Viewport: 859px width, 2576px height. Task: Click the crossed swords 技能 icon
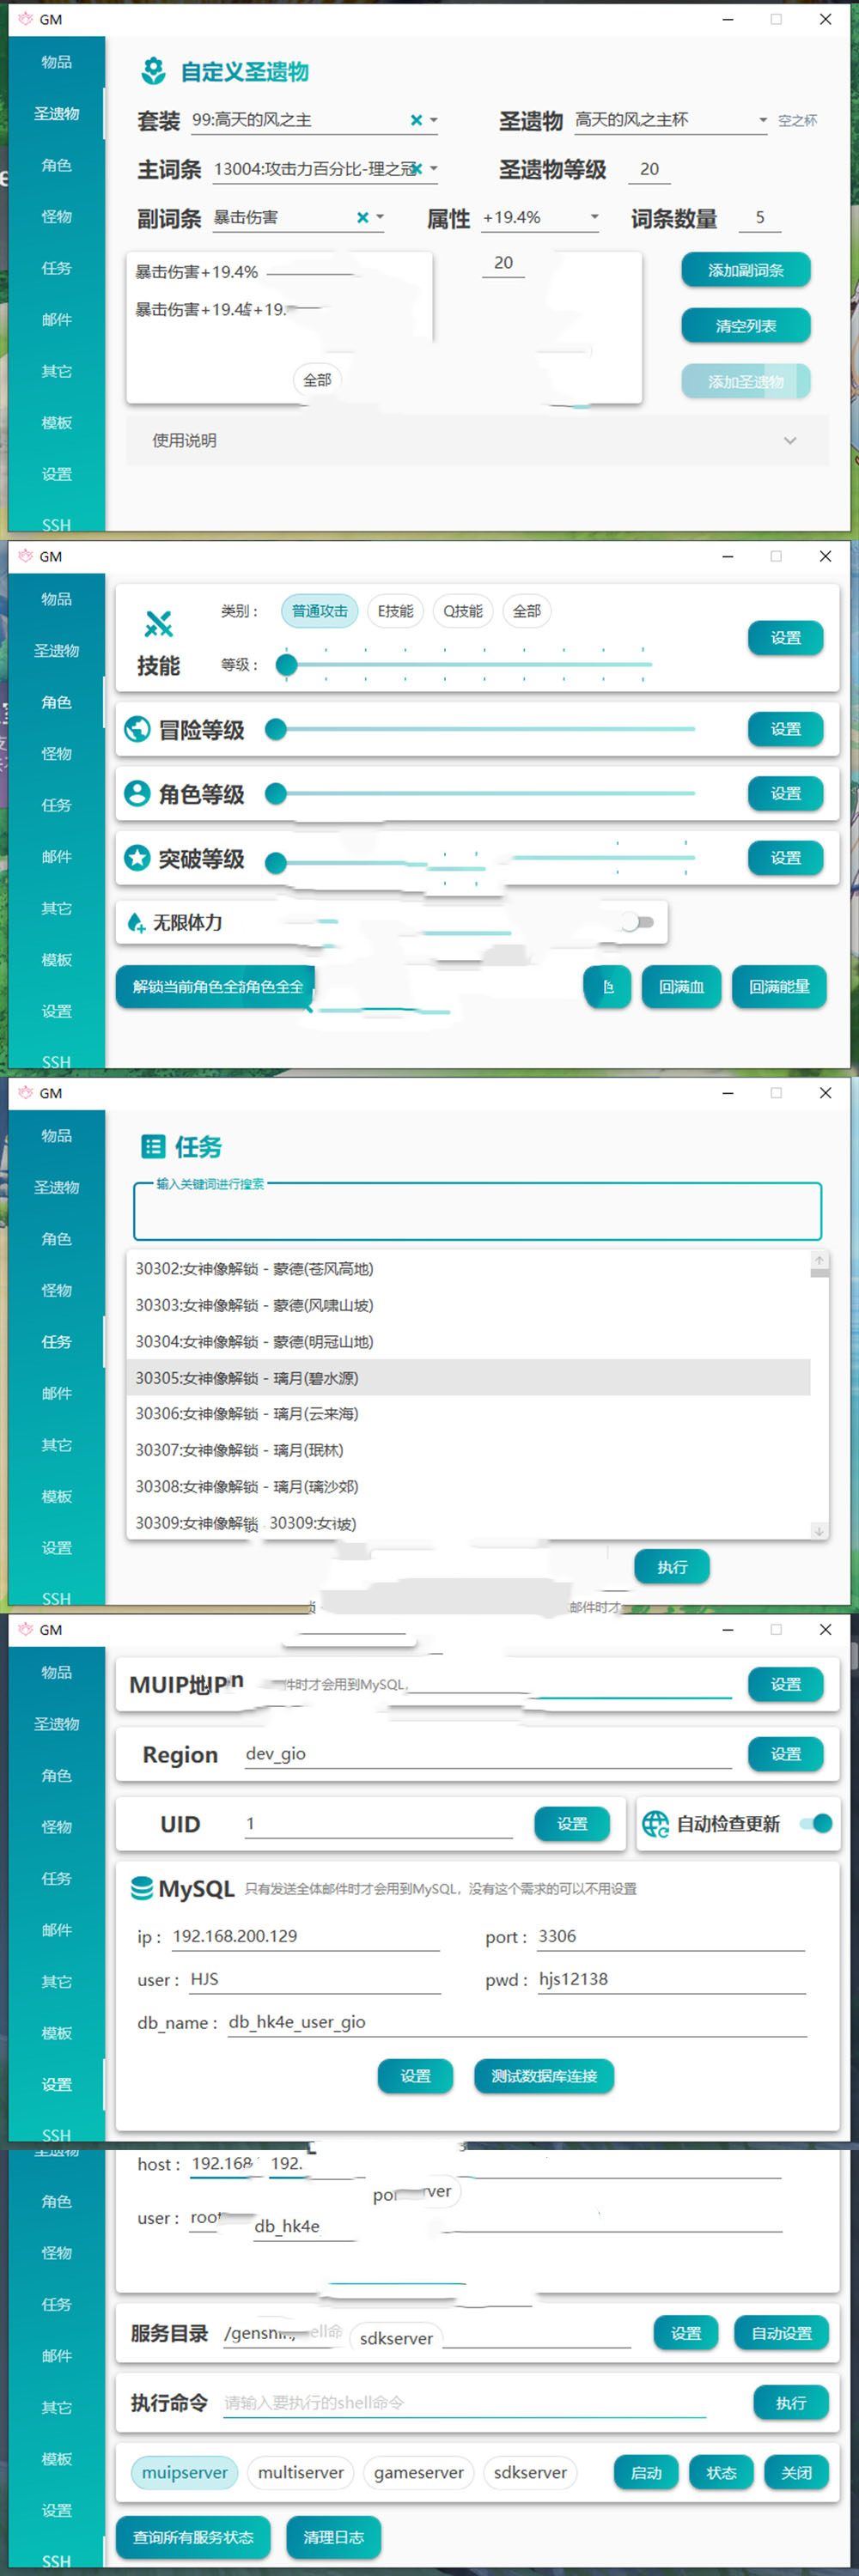pyautogui.click(x=158, y=623)
